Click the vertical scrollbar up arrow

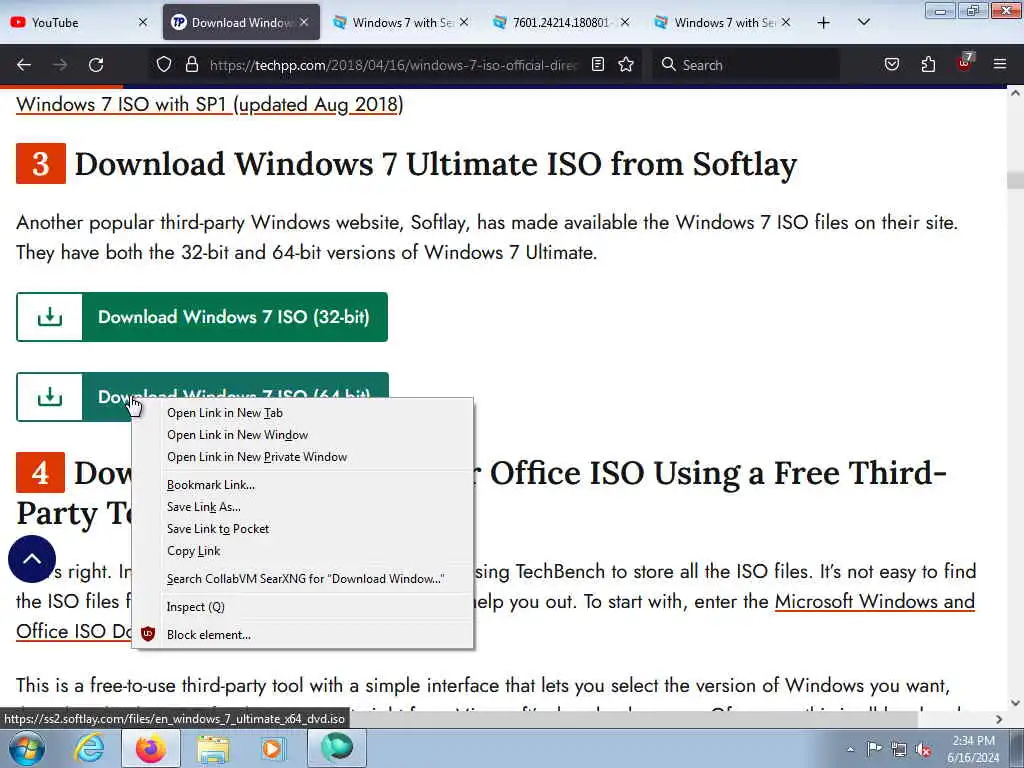pyautogui.click(x=1015, y=93)
